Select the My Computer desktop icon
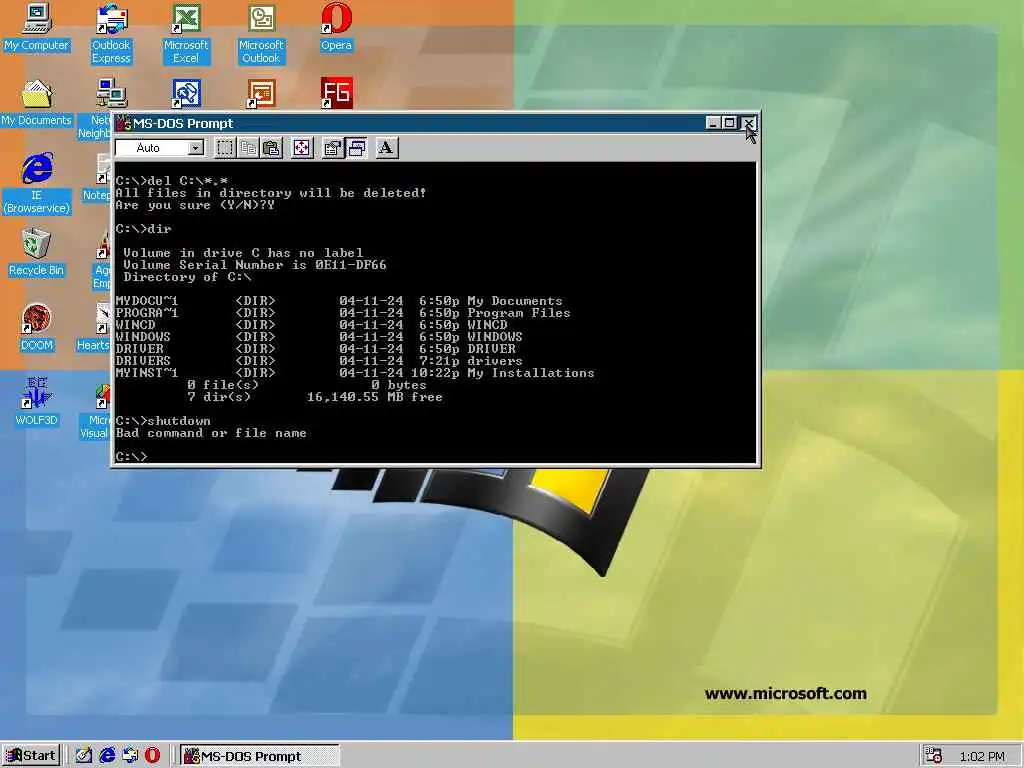Screen dimensions: 1024x768 point(36,27)
